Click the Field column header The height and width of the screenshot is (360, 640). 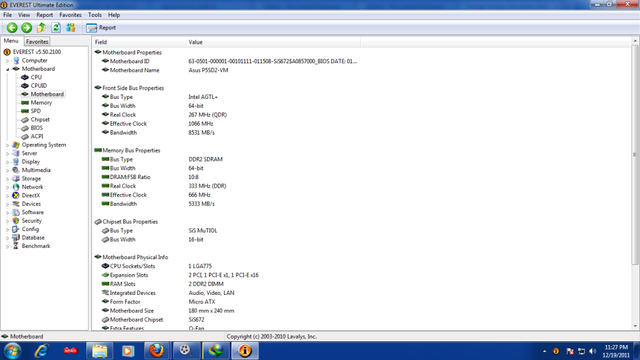[x=139, y=42]
